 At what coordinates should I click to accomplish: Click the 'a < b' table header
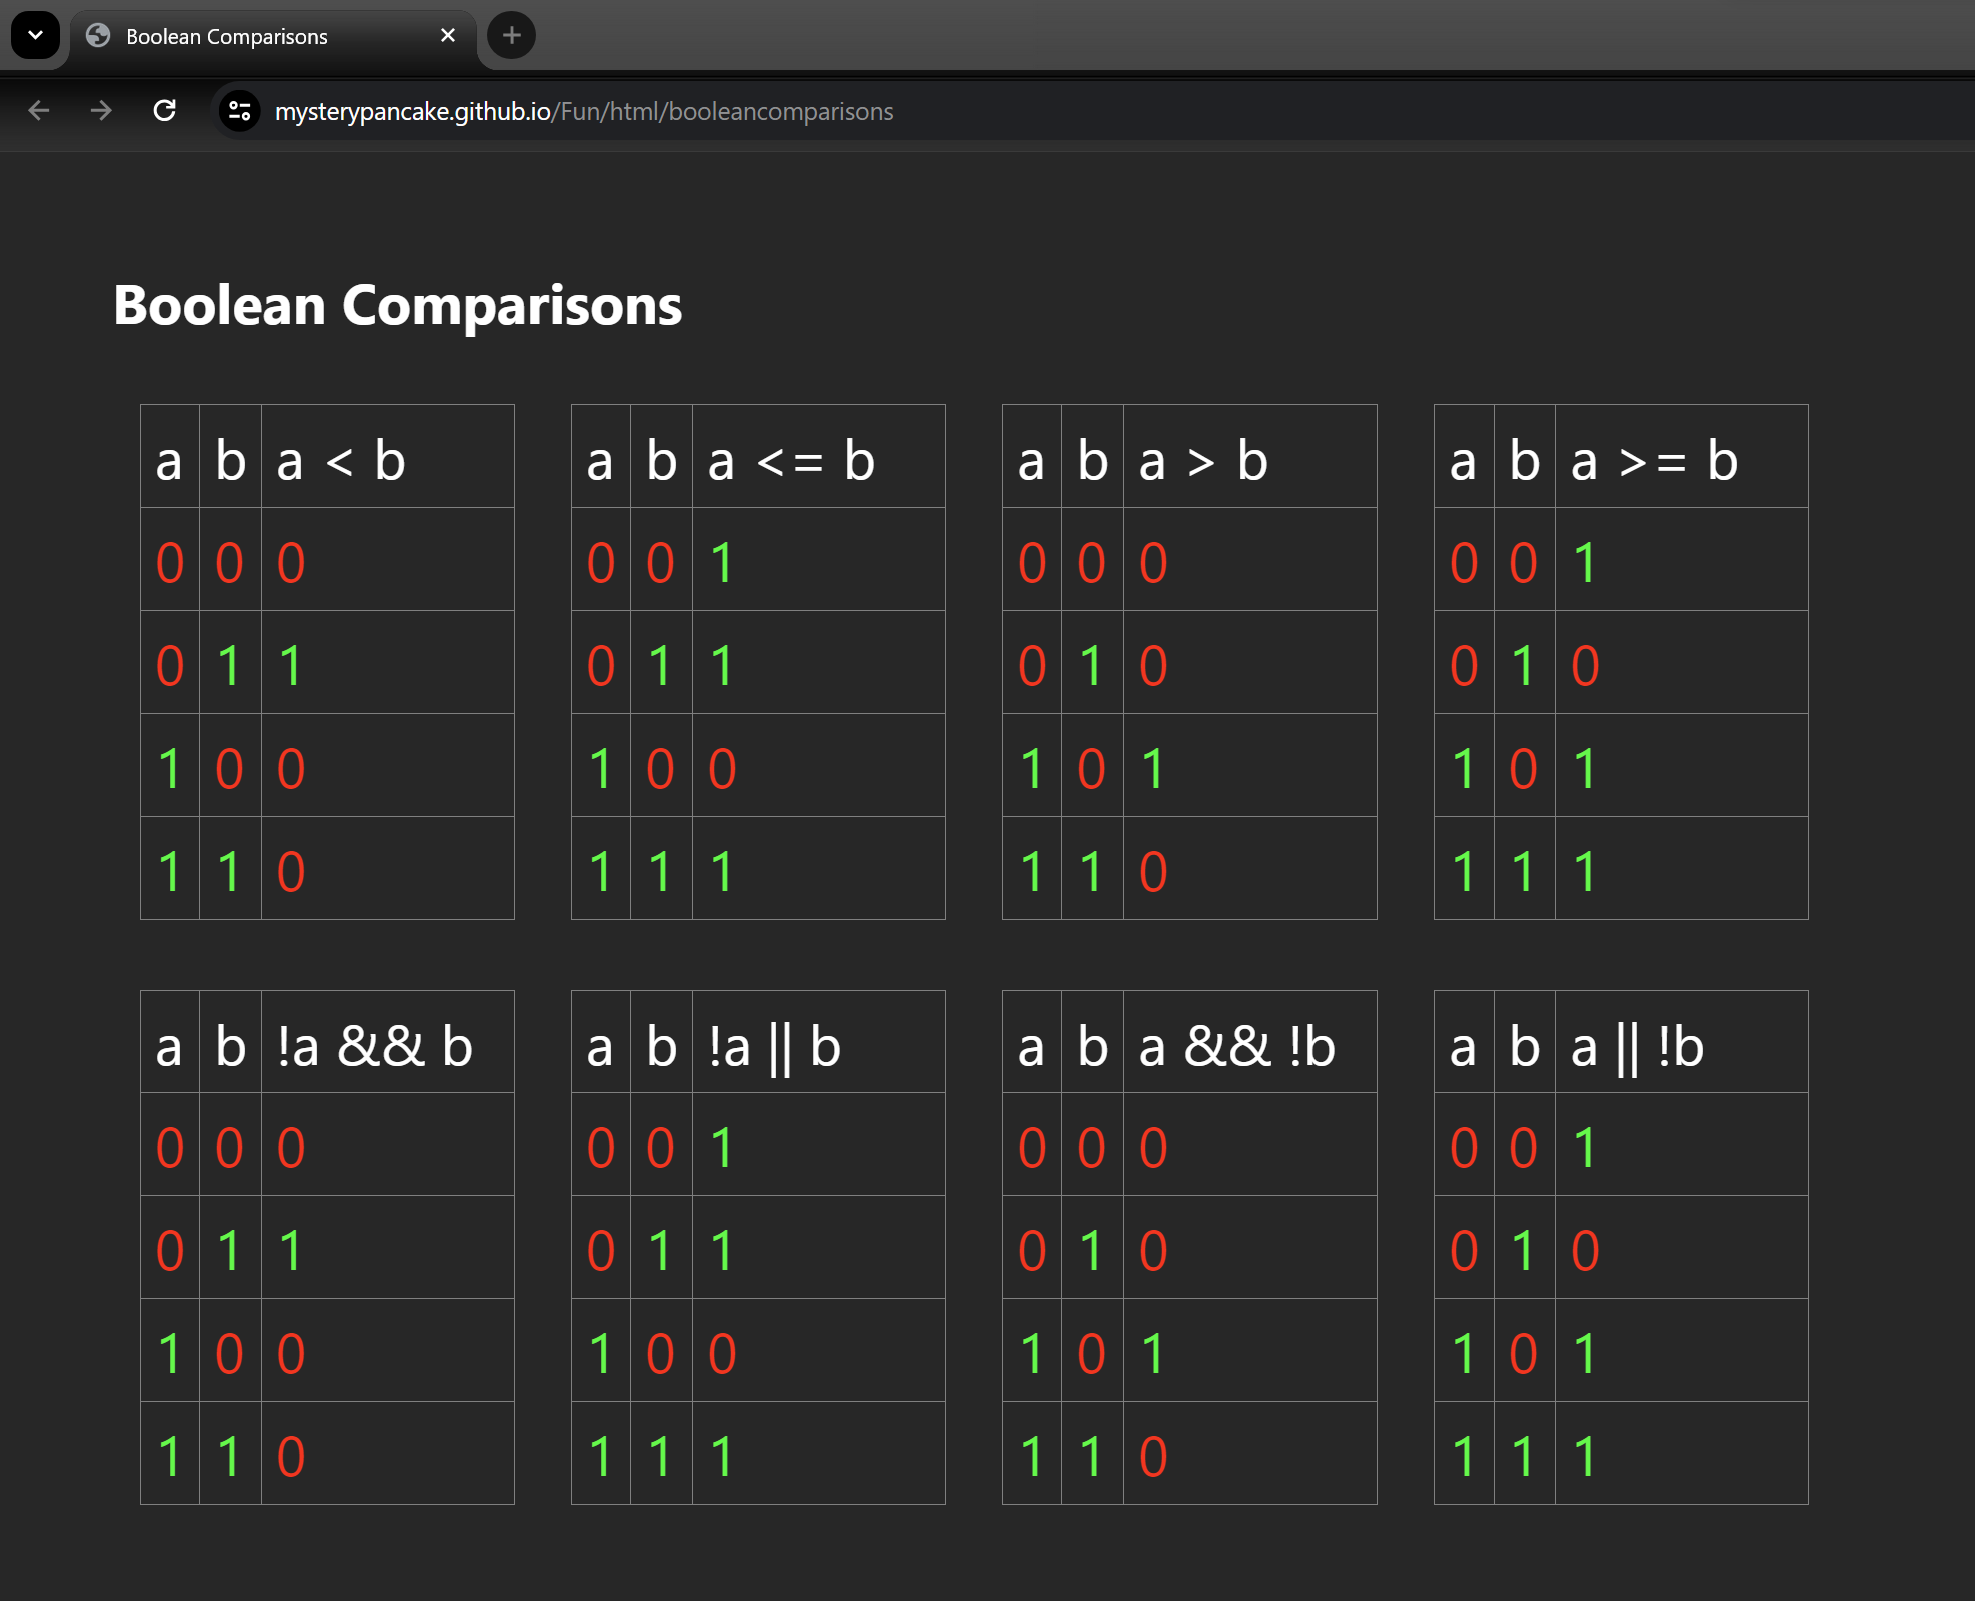(x=341, y=461)
